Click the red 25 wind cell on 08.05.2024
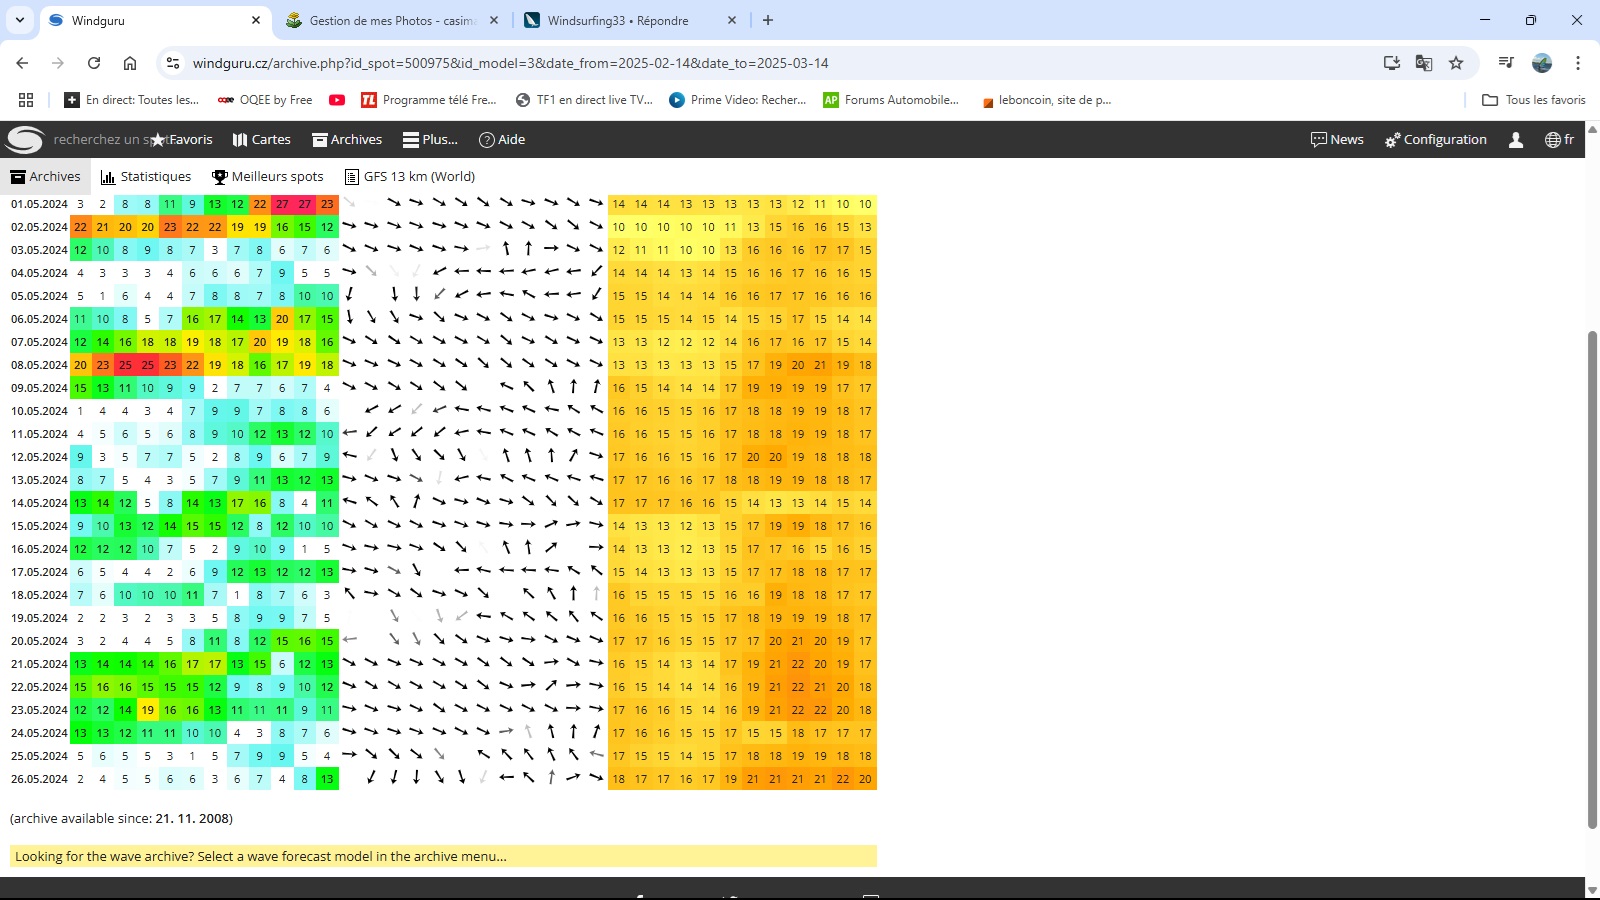 pos(125,365)
